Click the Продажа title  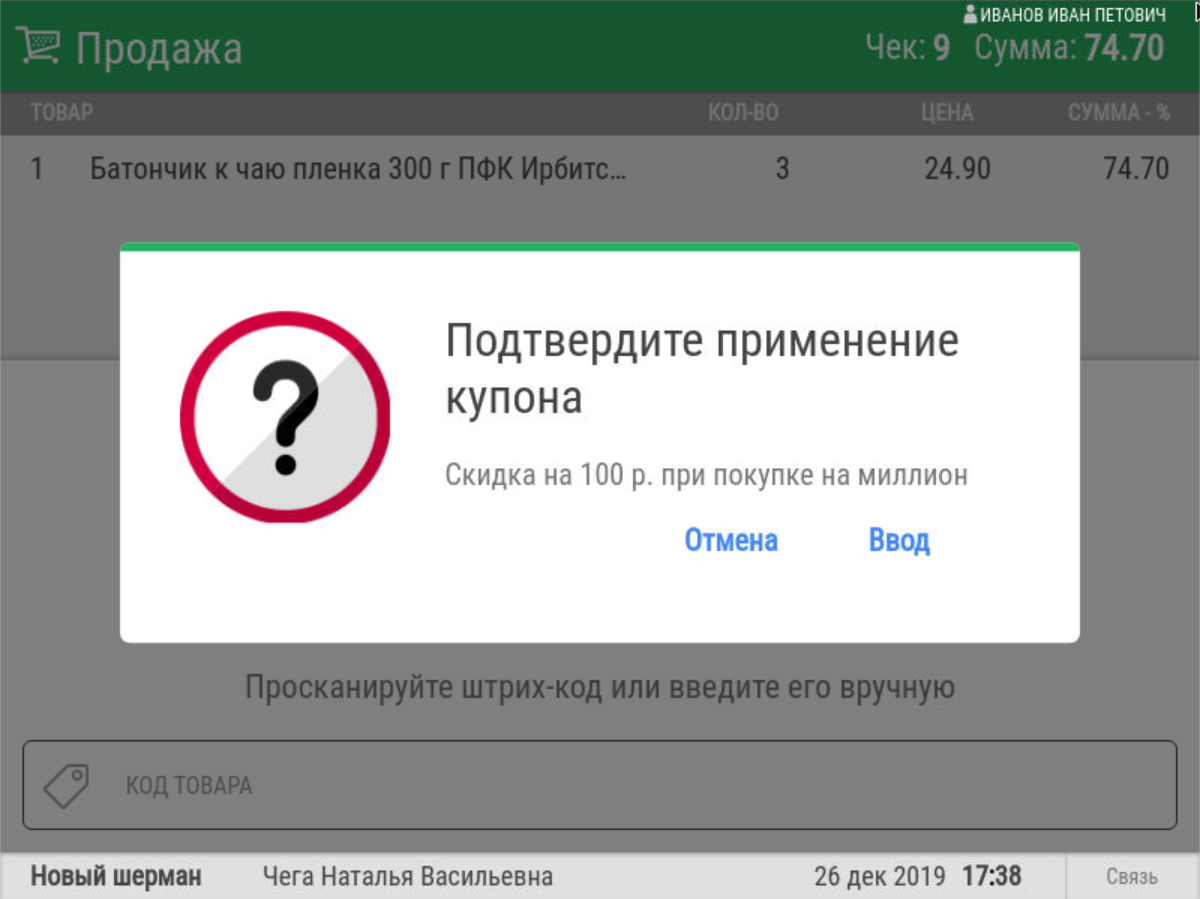[x=159, y=48]
